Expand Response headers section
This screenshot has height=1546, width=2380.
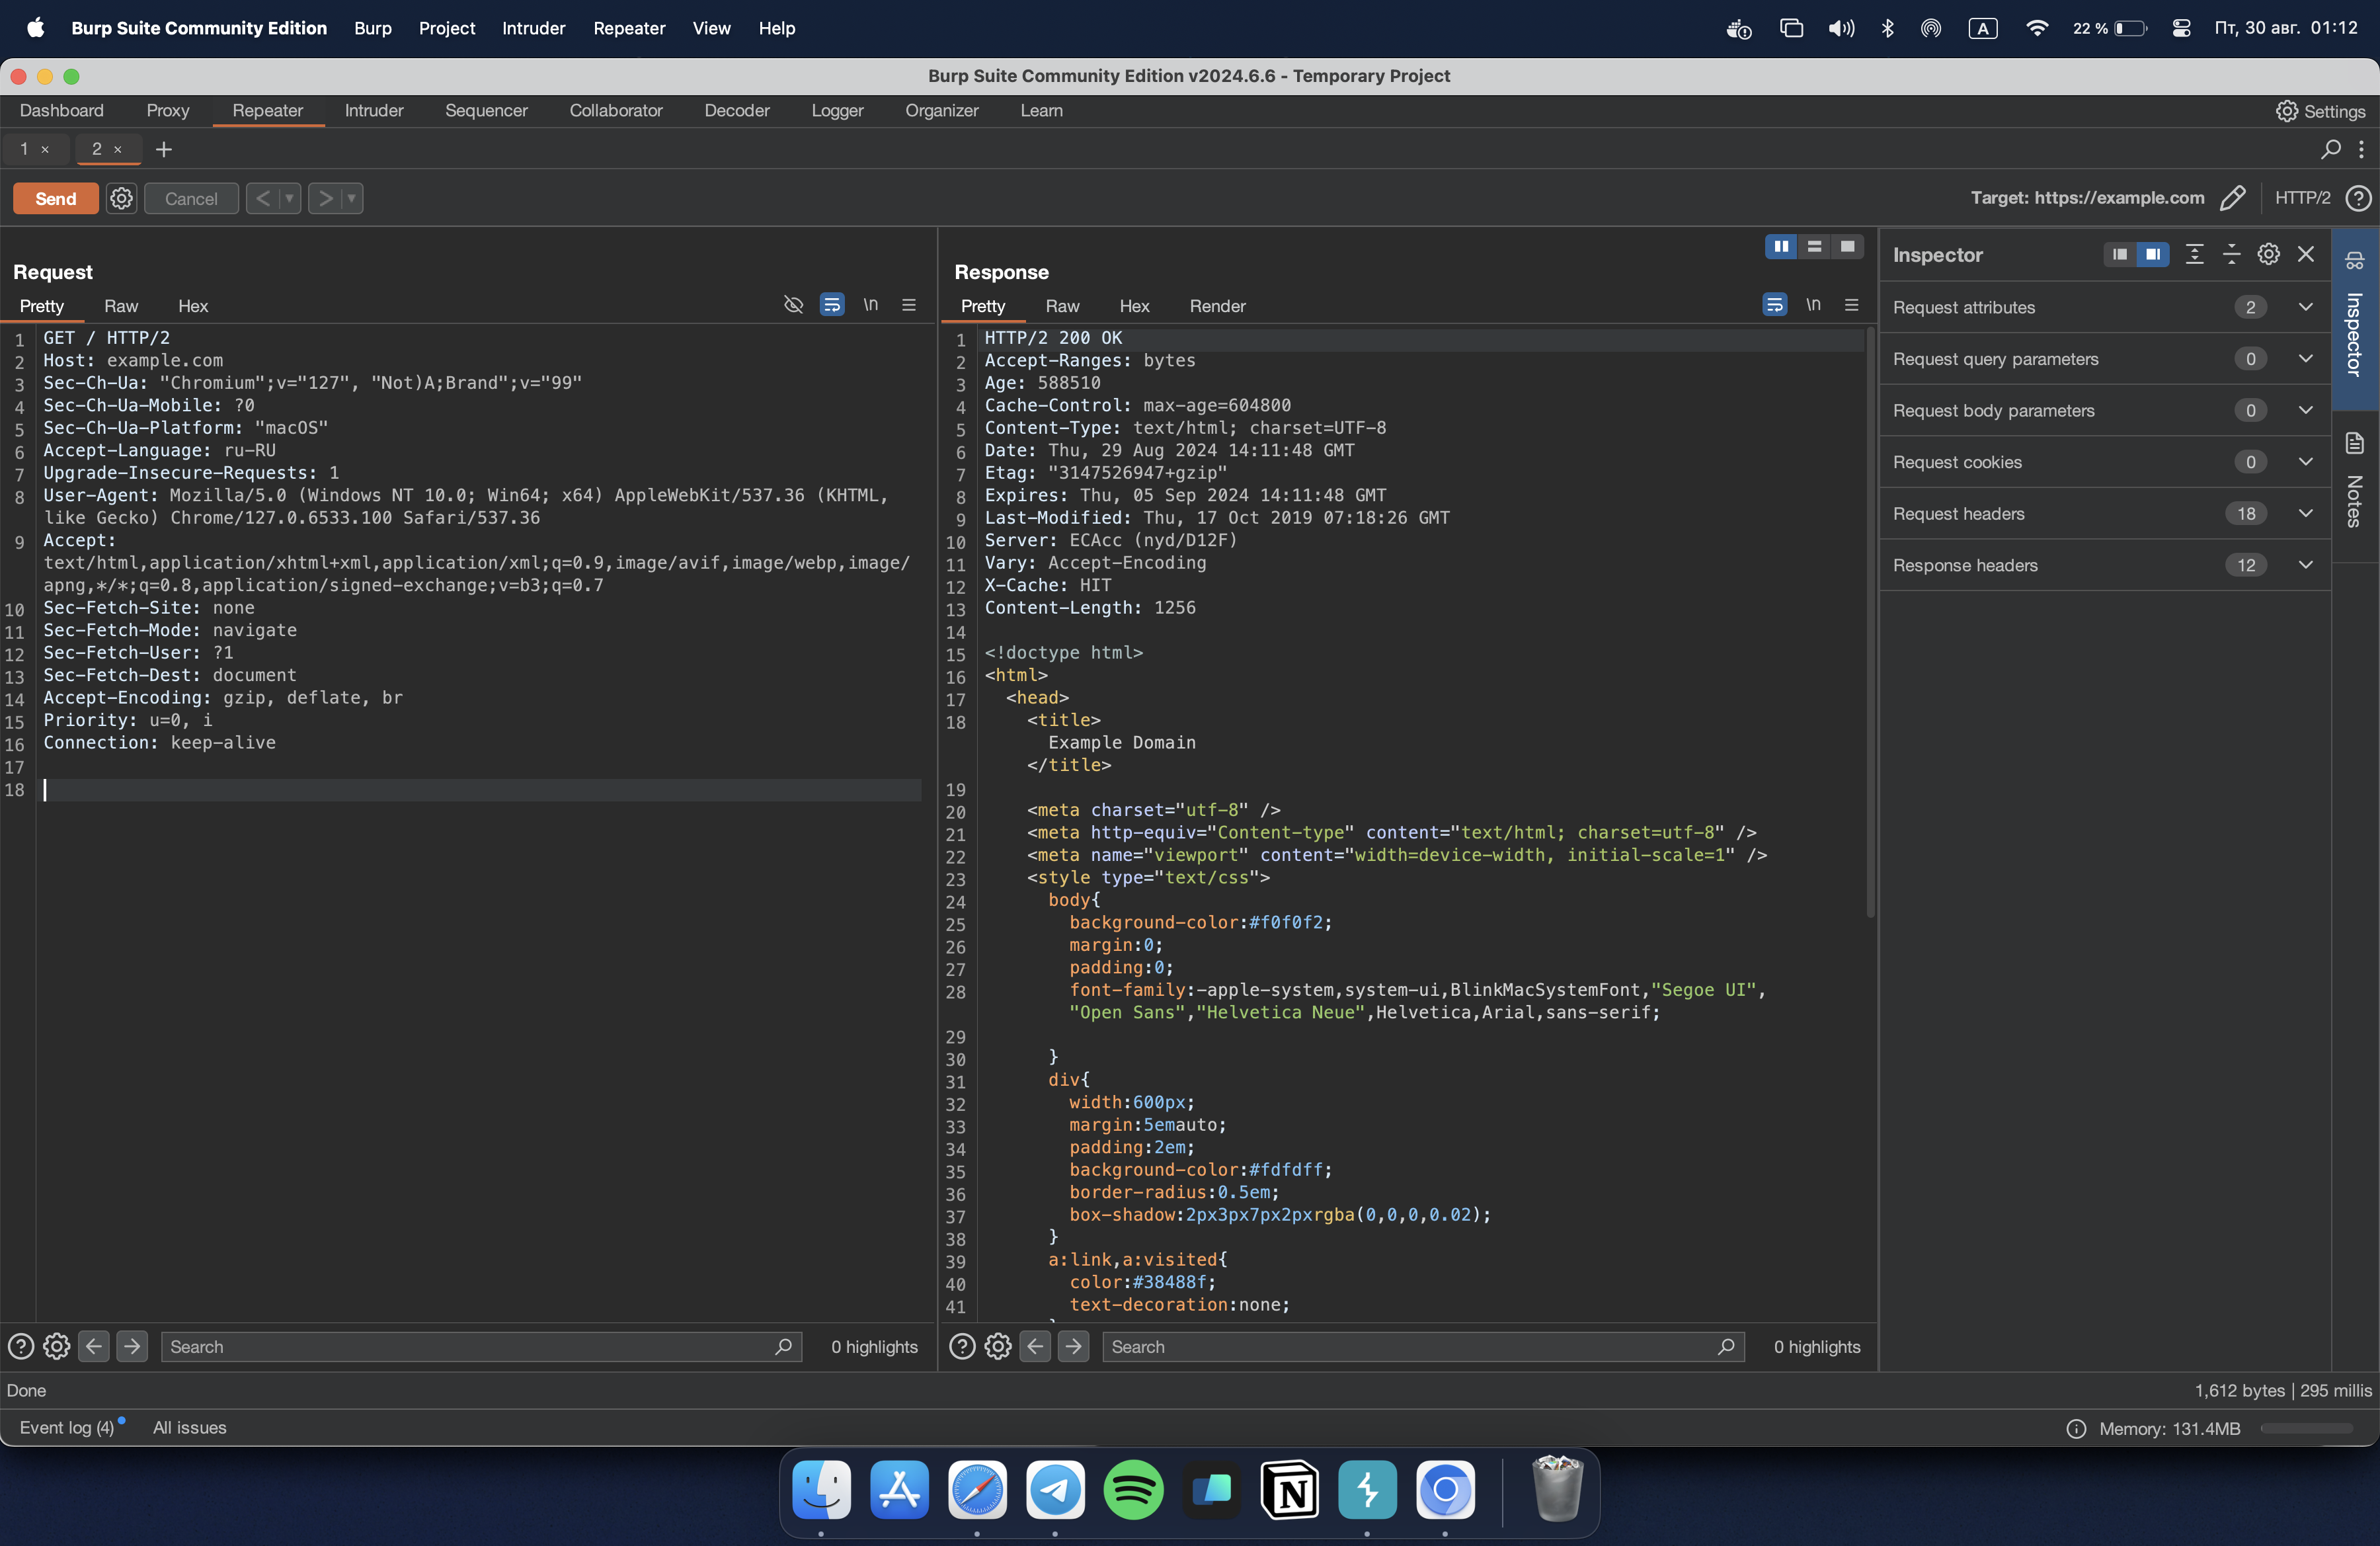pos(2305,565)
